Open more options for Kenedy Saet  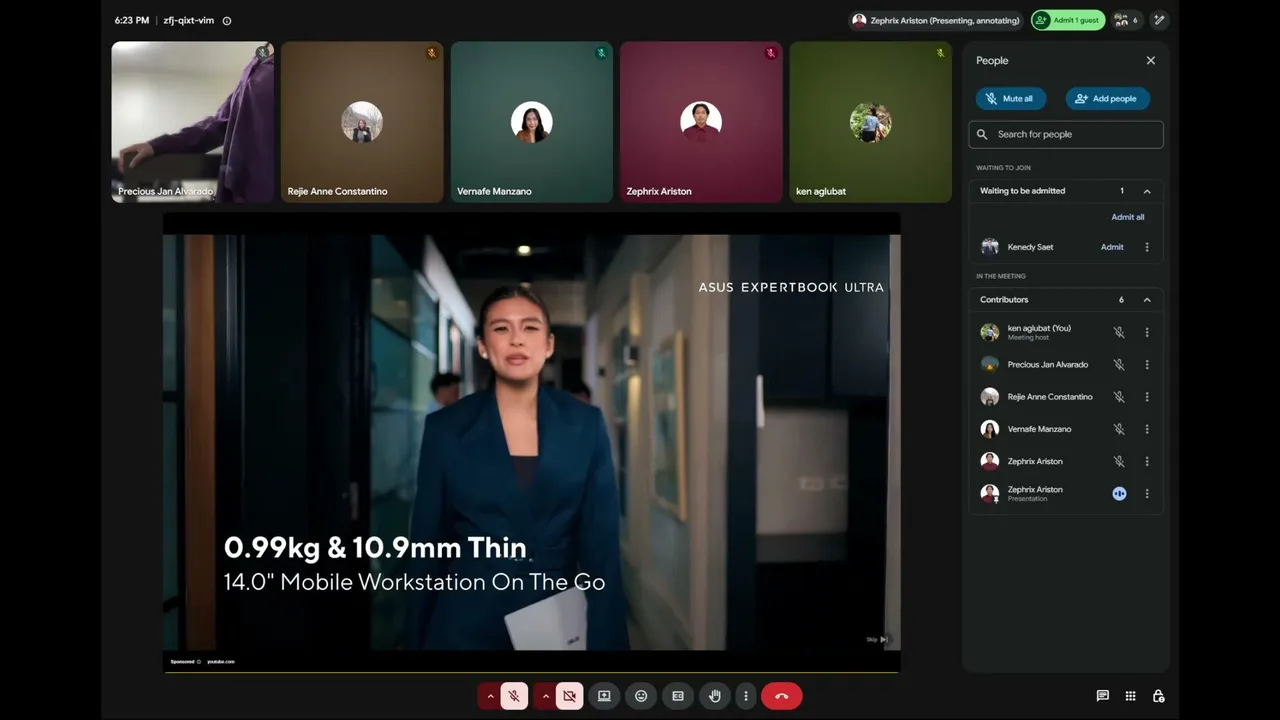(1147, 247)
